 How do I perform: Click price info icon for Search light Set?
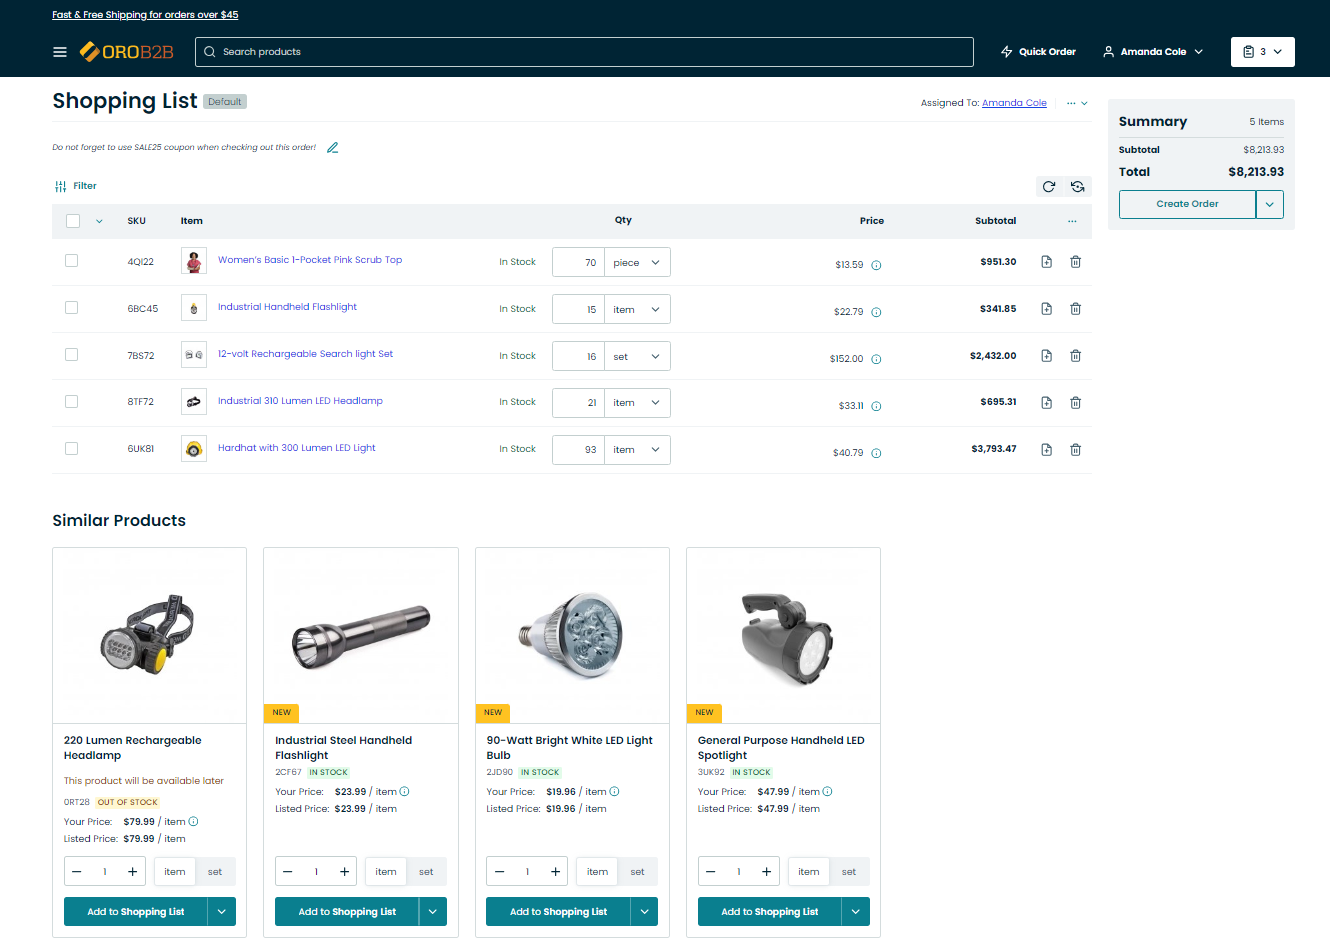pyautogui.click(x=876, y=359)
